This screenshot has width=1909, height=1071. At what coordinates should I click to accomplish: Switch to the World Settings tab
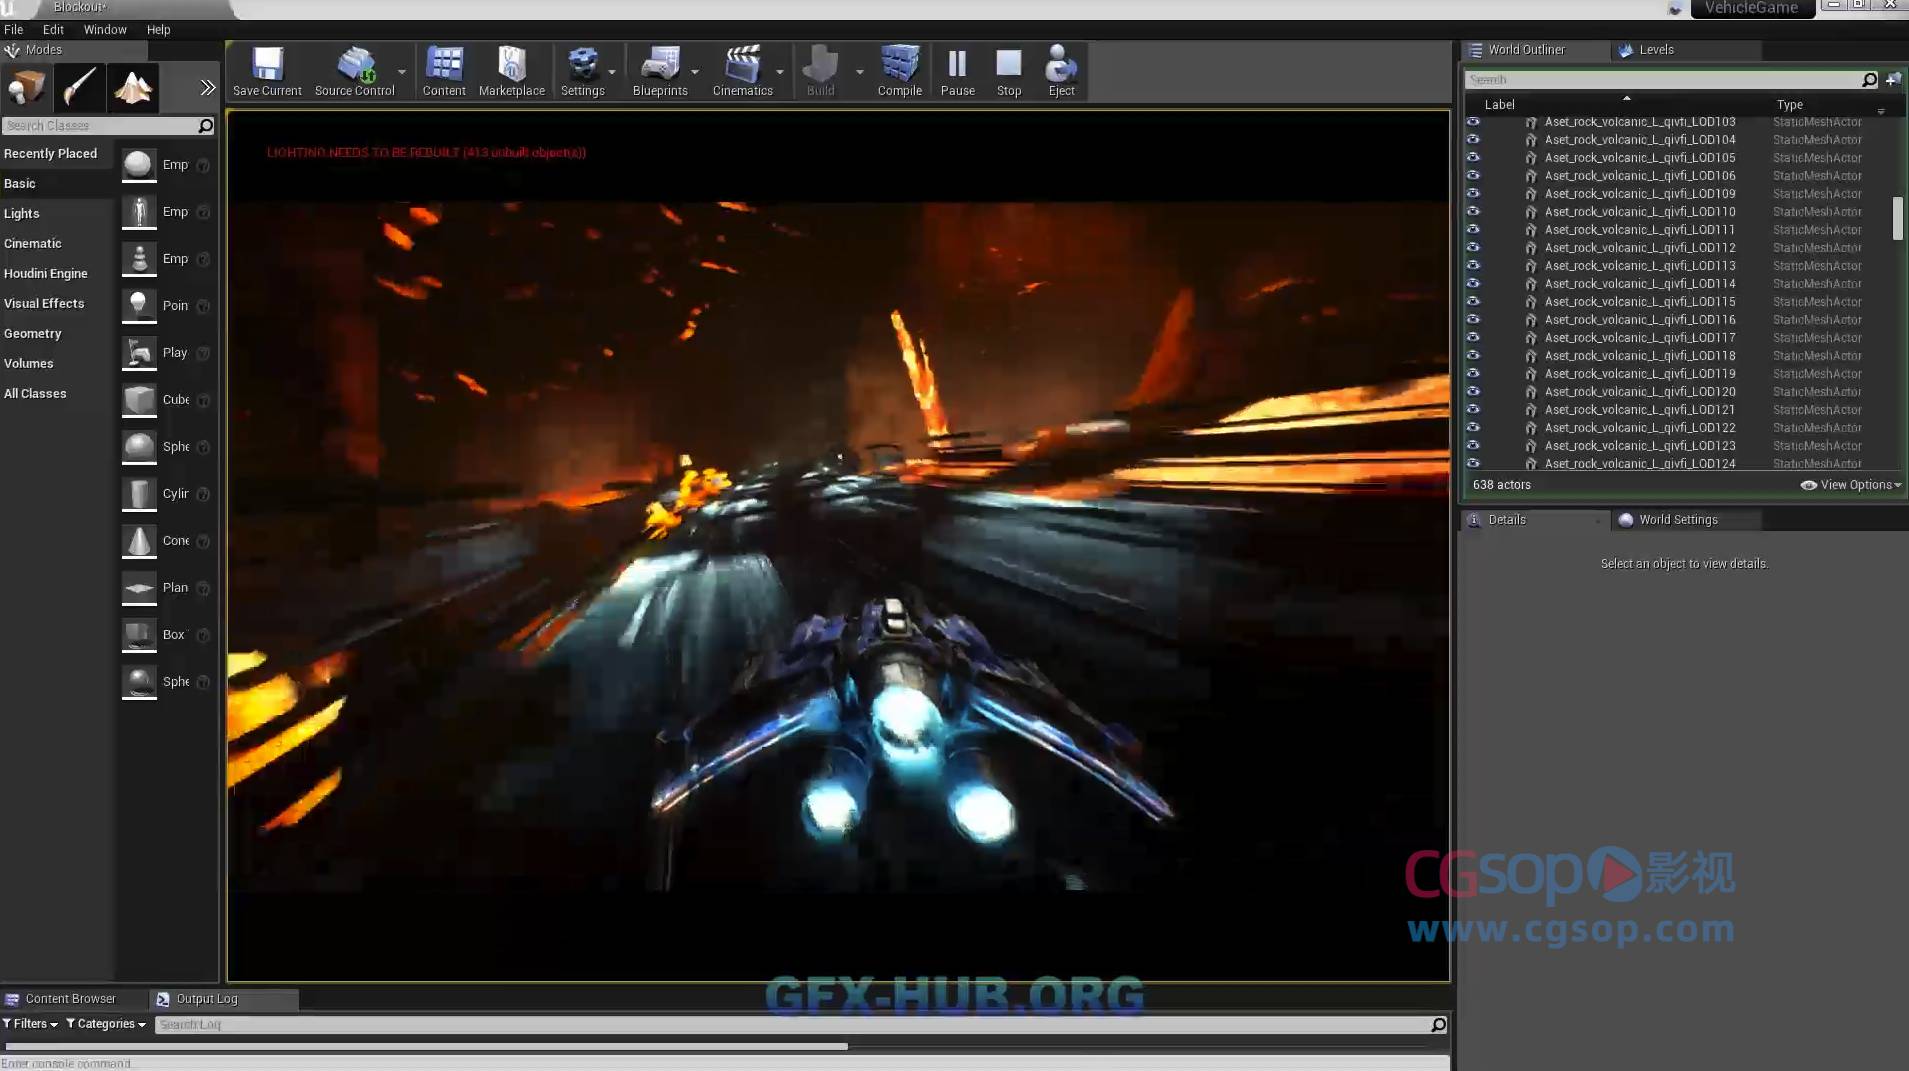tap(1677, 520)
